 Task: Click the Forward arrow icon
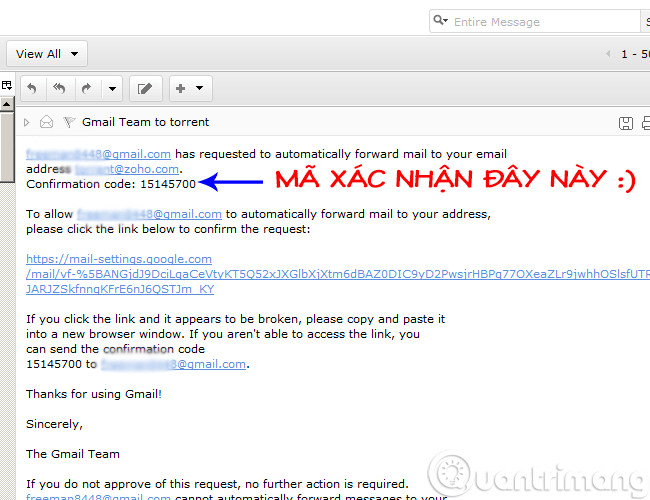point(87,88)
